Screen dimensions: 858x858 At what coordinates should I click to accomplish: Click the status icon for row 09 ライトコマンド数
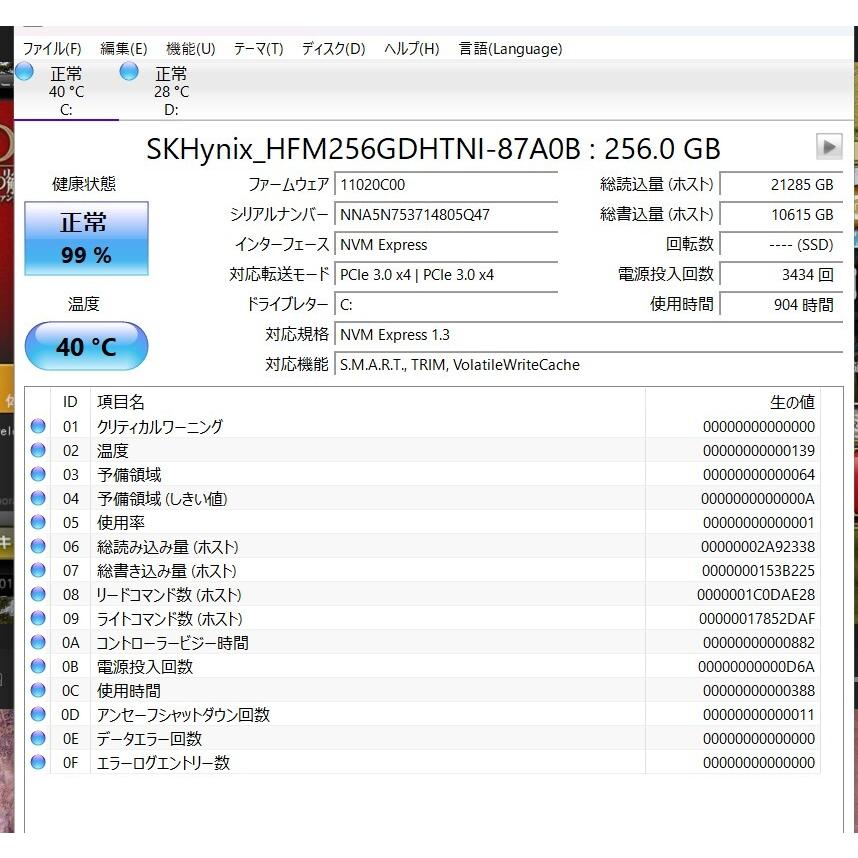coord(38,618)
